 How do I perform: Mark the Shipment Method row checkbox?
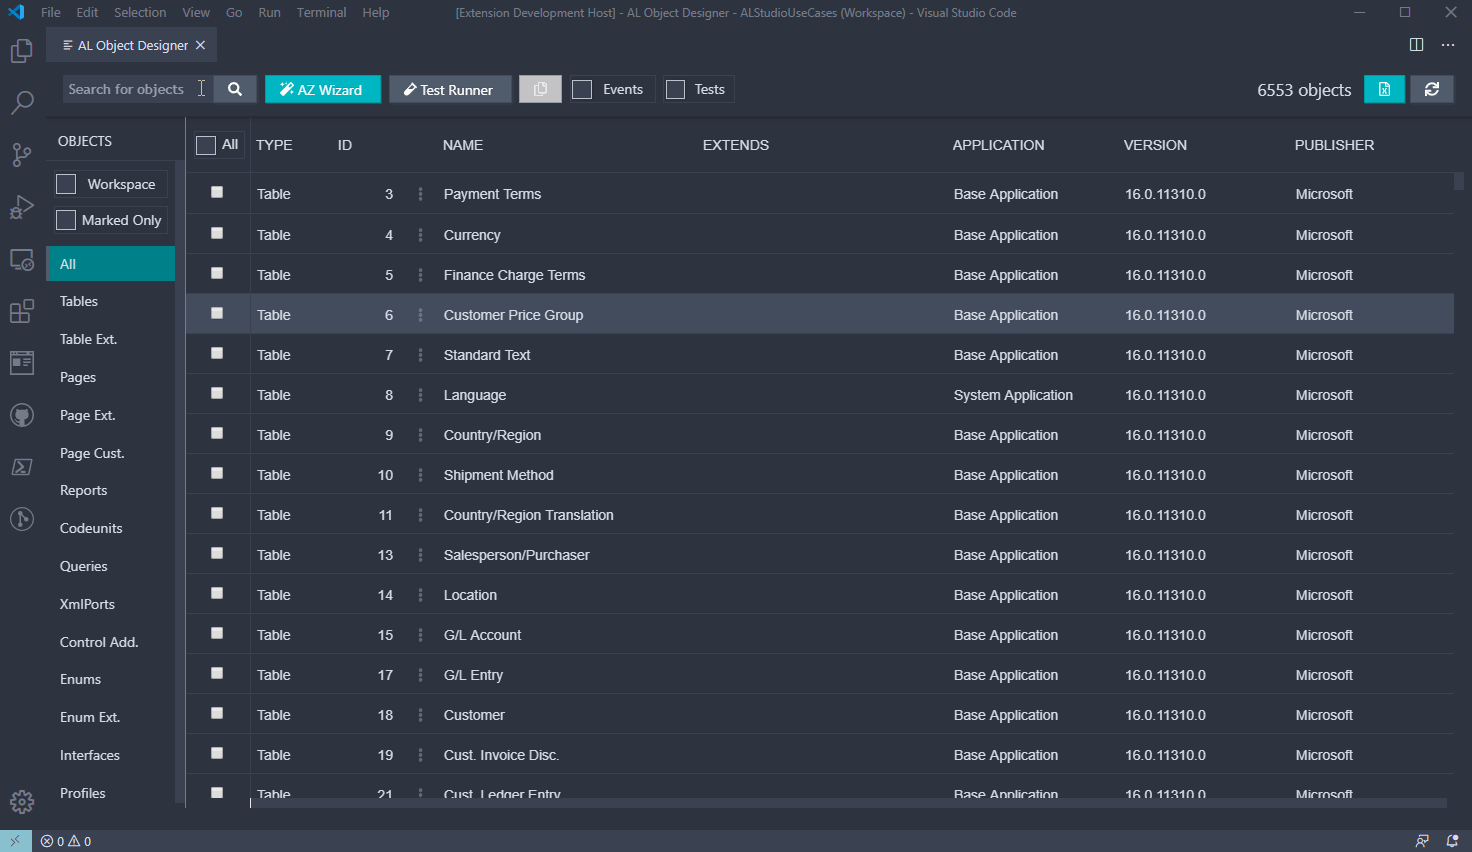(x=217, y=473)
